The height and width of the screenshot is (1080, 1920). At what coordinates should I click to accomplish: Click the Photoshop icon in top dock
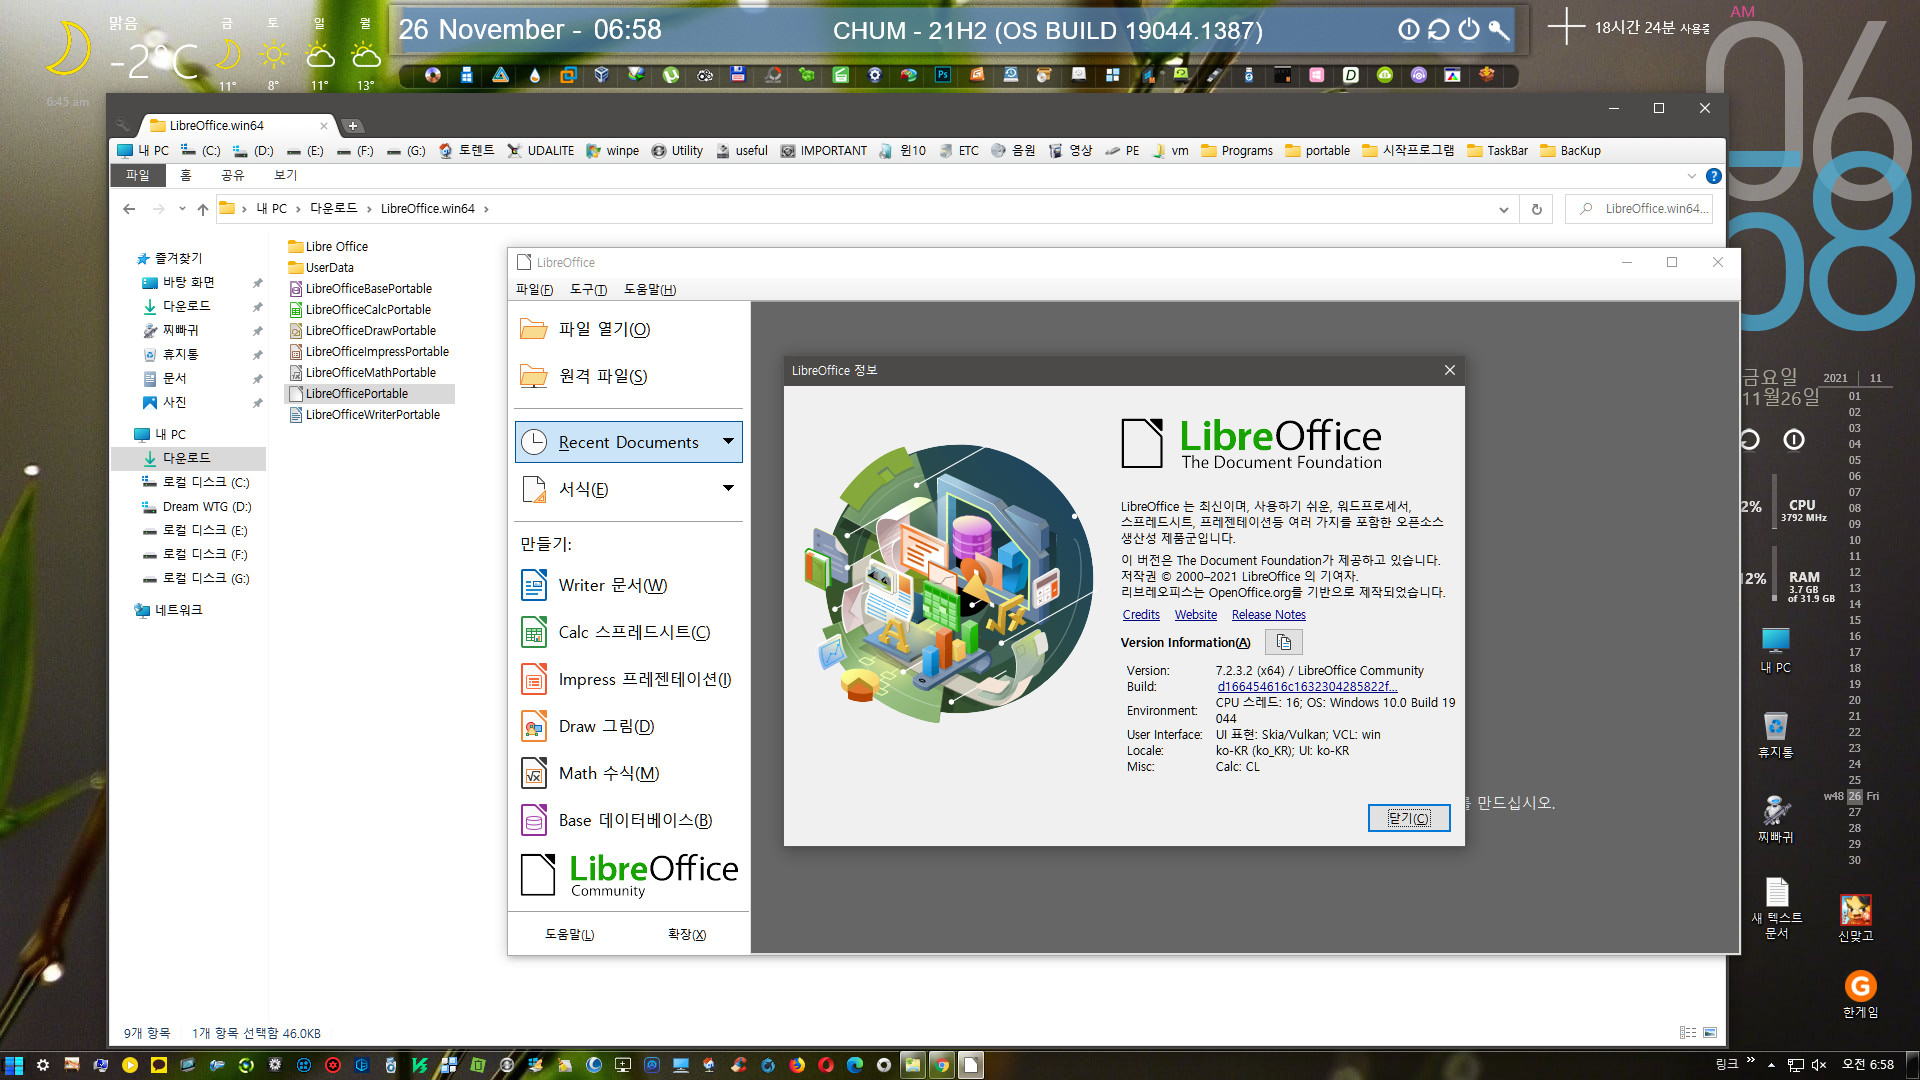[x=943, y=75]
